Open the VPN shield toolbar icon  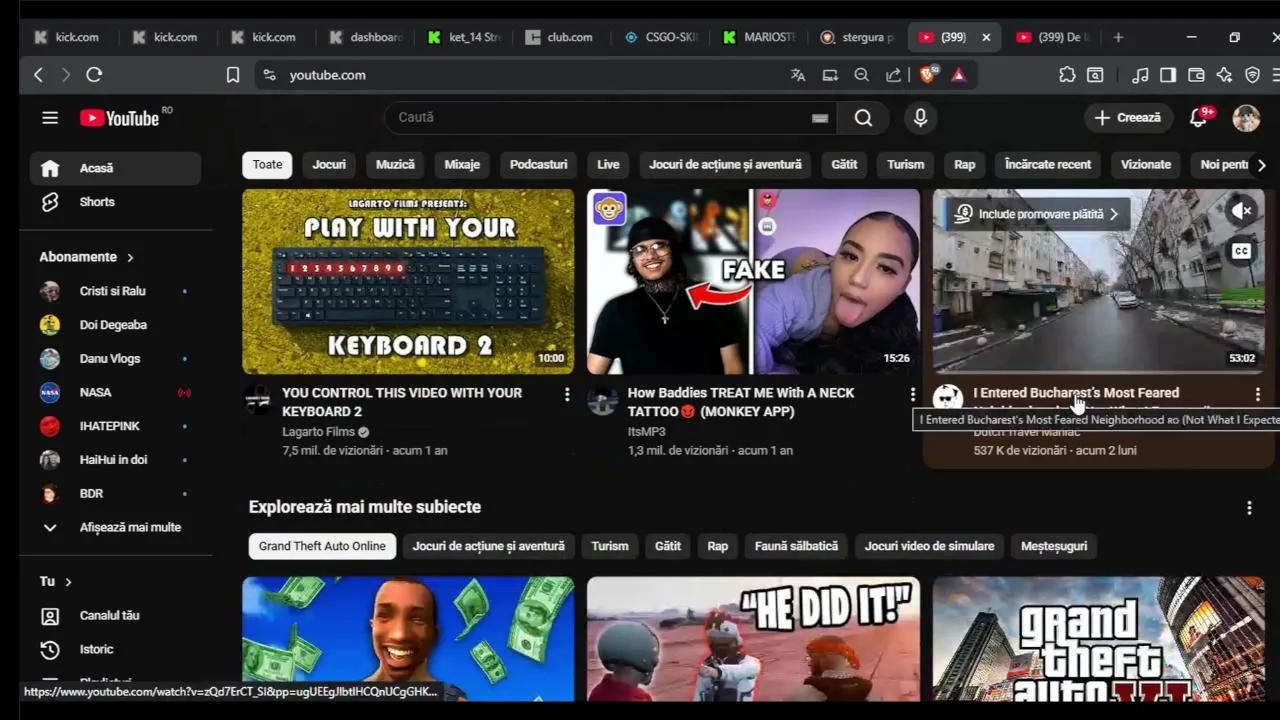[1252, 75]
